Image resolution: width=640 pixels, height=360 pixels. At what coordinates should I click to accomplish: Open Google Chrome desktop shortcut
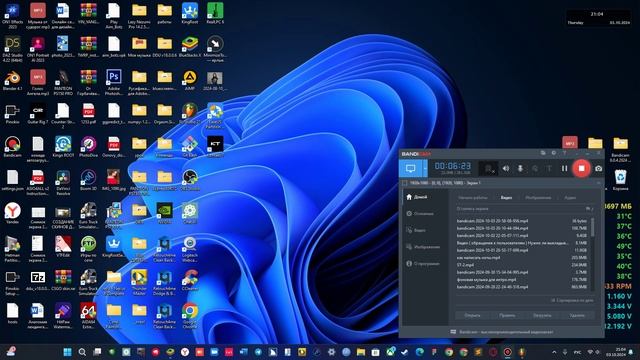point(190,315)
